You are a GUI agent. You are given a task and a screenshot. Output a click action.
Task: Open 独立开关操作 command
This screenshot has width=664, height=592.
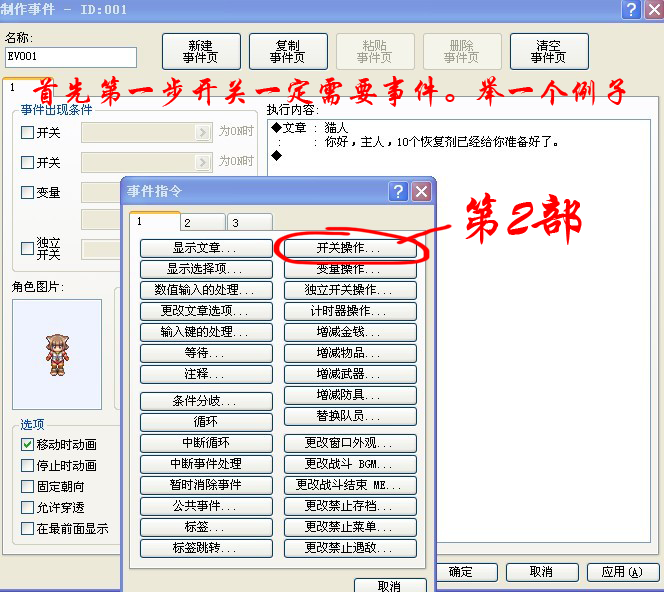point(350,290)
